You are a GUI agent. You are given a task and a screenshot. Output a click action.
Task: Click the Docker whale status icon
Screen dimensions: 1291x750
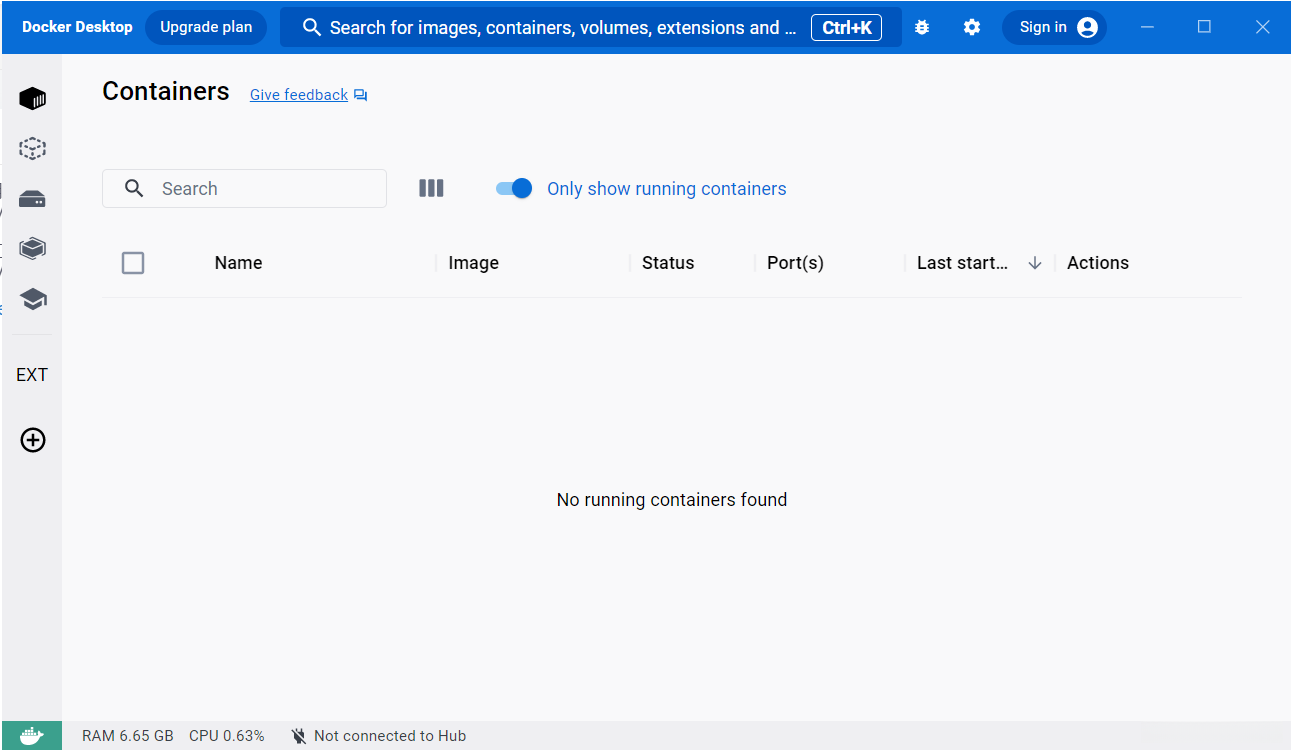[x=32, y=736]
